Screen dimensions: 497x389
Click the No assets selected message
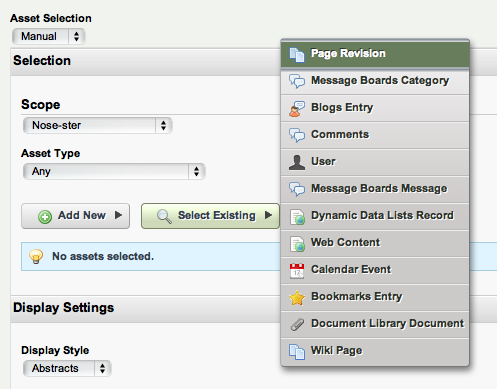pos(103,256)
